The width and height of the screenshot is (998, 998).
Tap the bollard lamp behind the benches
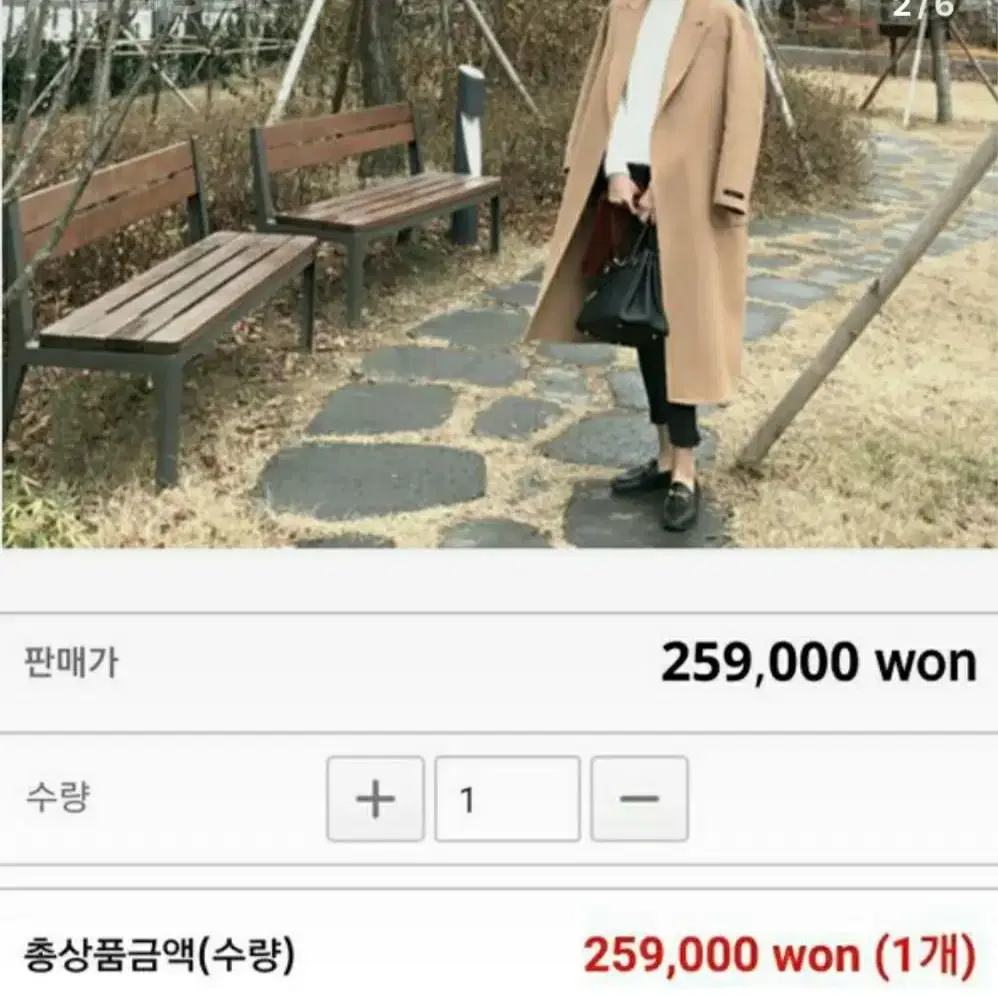point(470,155)
